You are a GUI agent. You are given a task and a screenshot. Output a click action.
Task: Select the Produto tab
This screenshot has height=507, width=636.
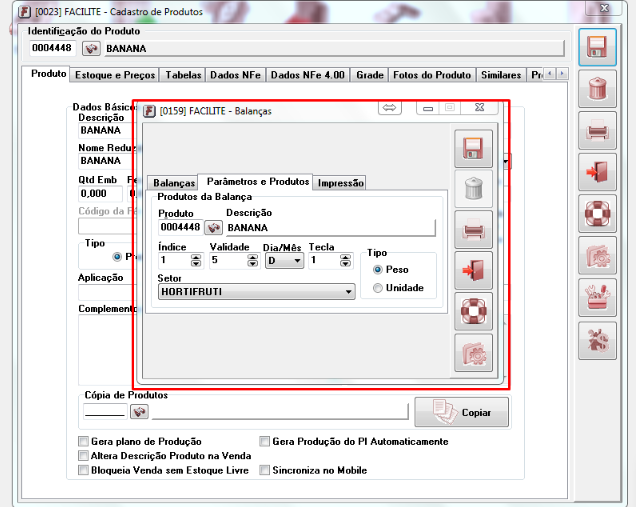coord(48,74)
